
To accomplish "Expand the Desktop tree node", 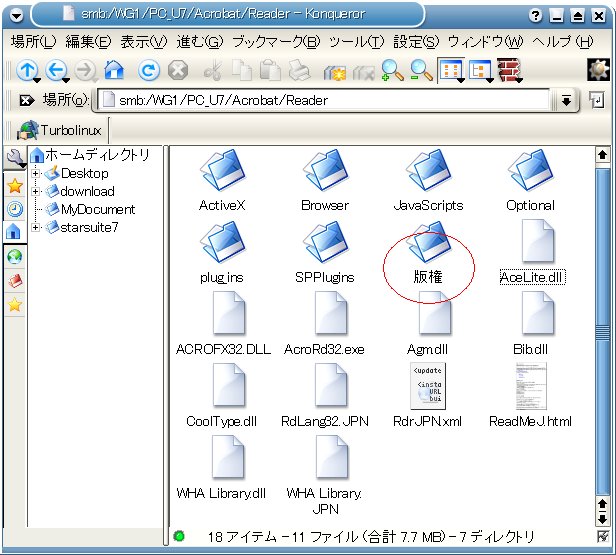I will 35,173.
